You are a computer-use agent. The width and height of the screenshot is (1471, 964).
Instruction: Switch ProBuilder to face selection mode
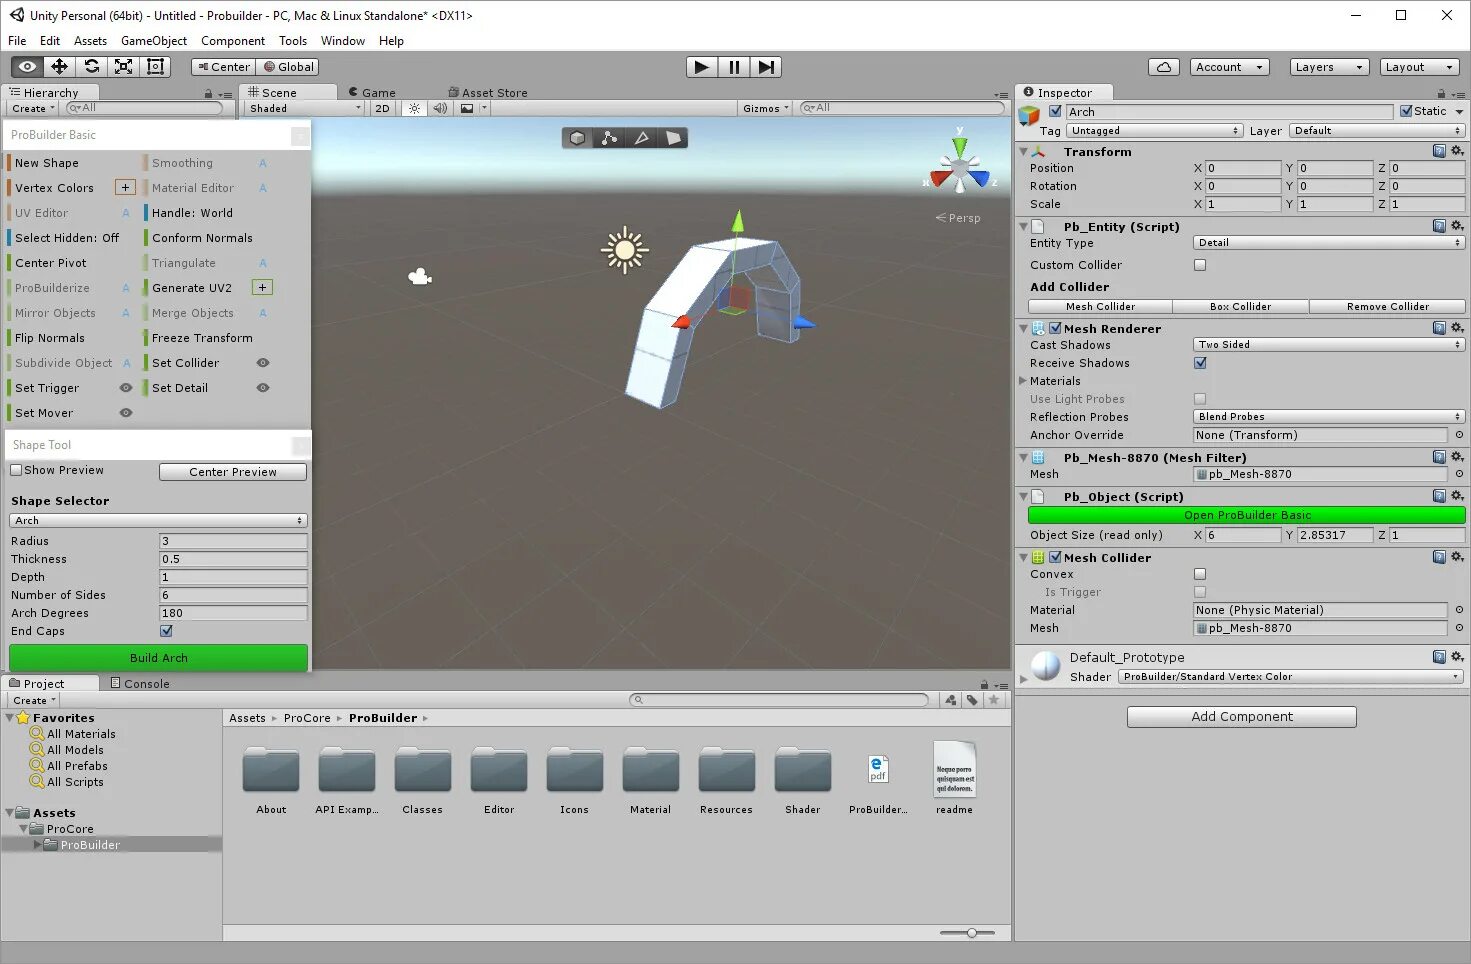[673, 138]
